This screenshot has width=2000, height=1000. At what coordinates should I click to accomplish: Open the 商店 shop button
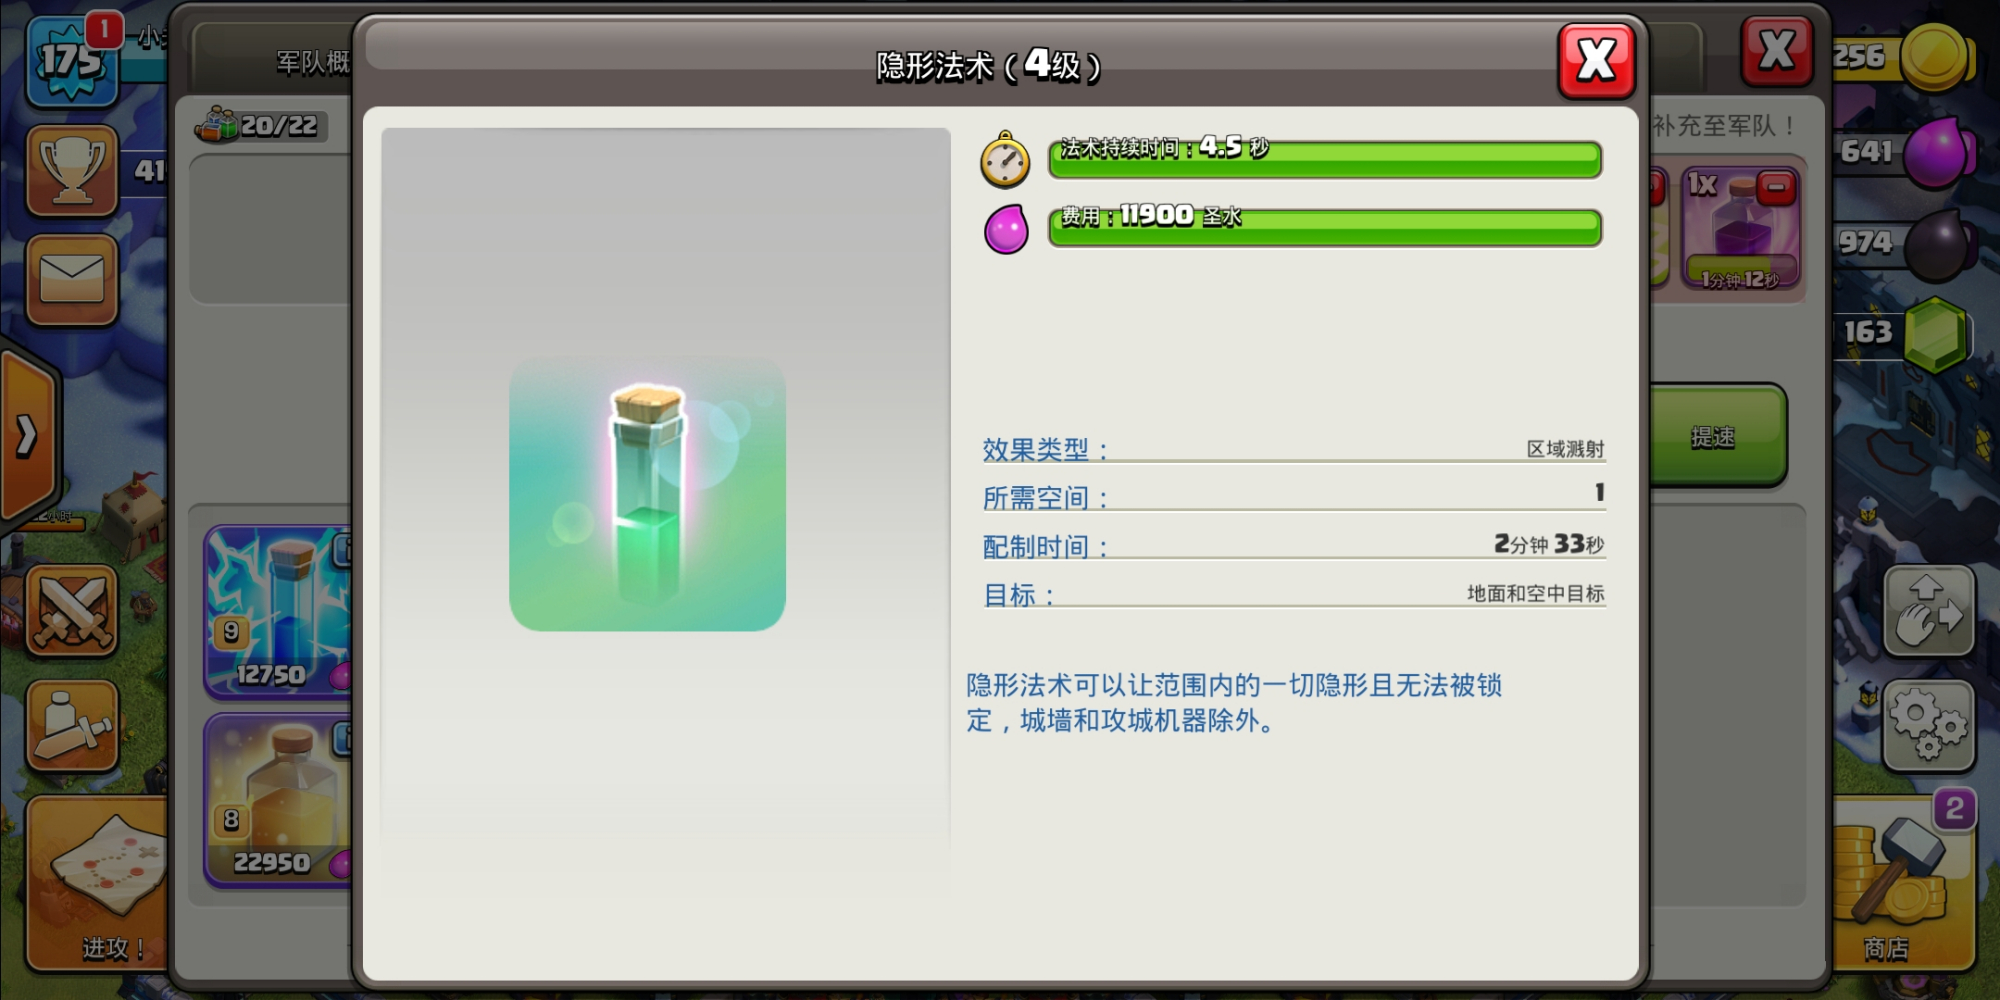(1902, 884)
